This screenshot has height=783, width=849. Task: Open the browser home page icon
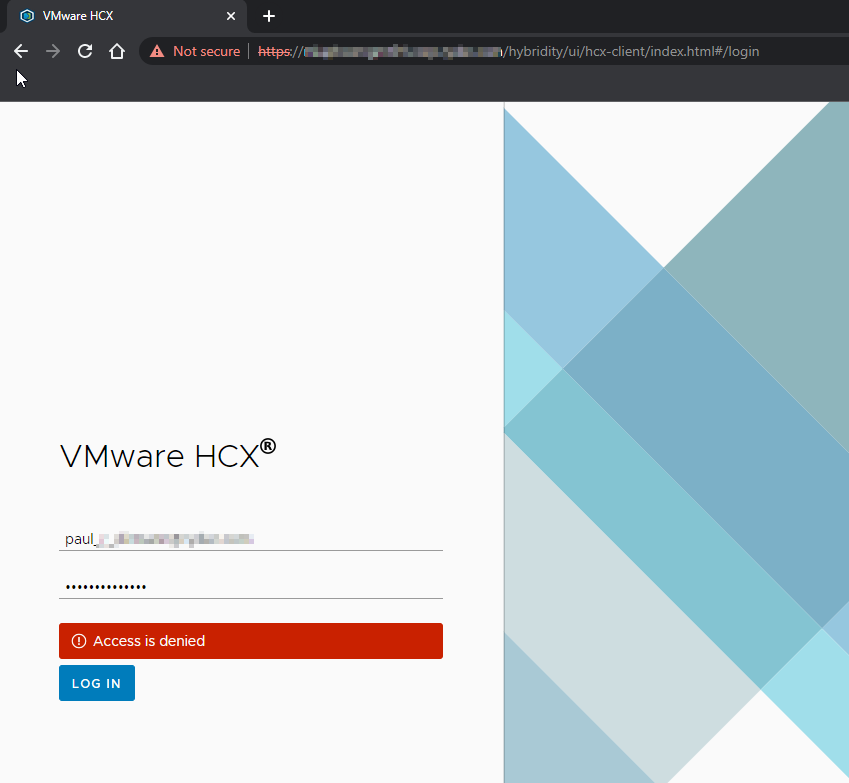[x=117, y=51]
